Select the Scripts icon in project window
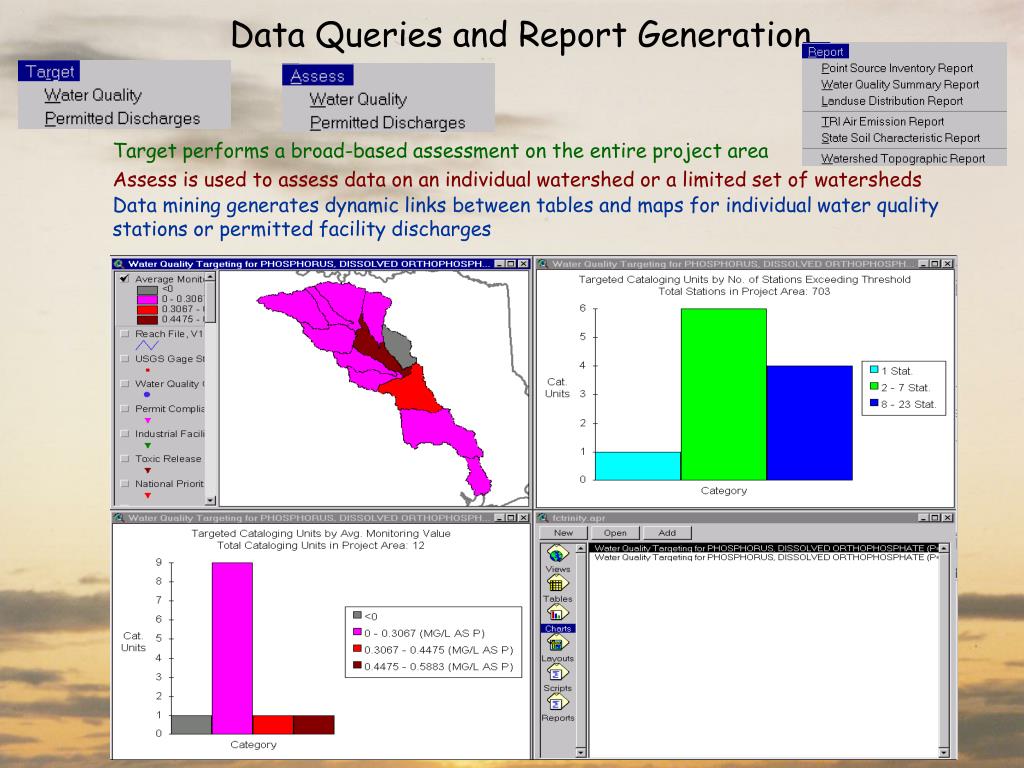 [558, 673]
